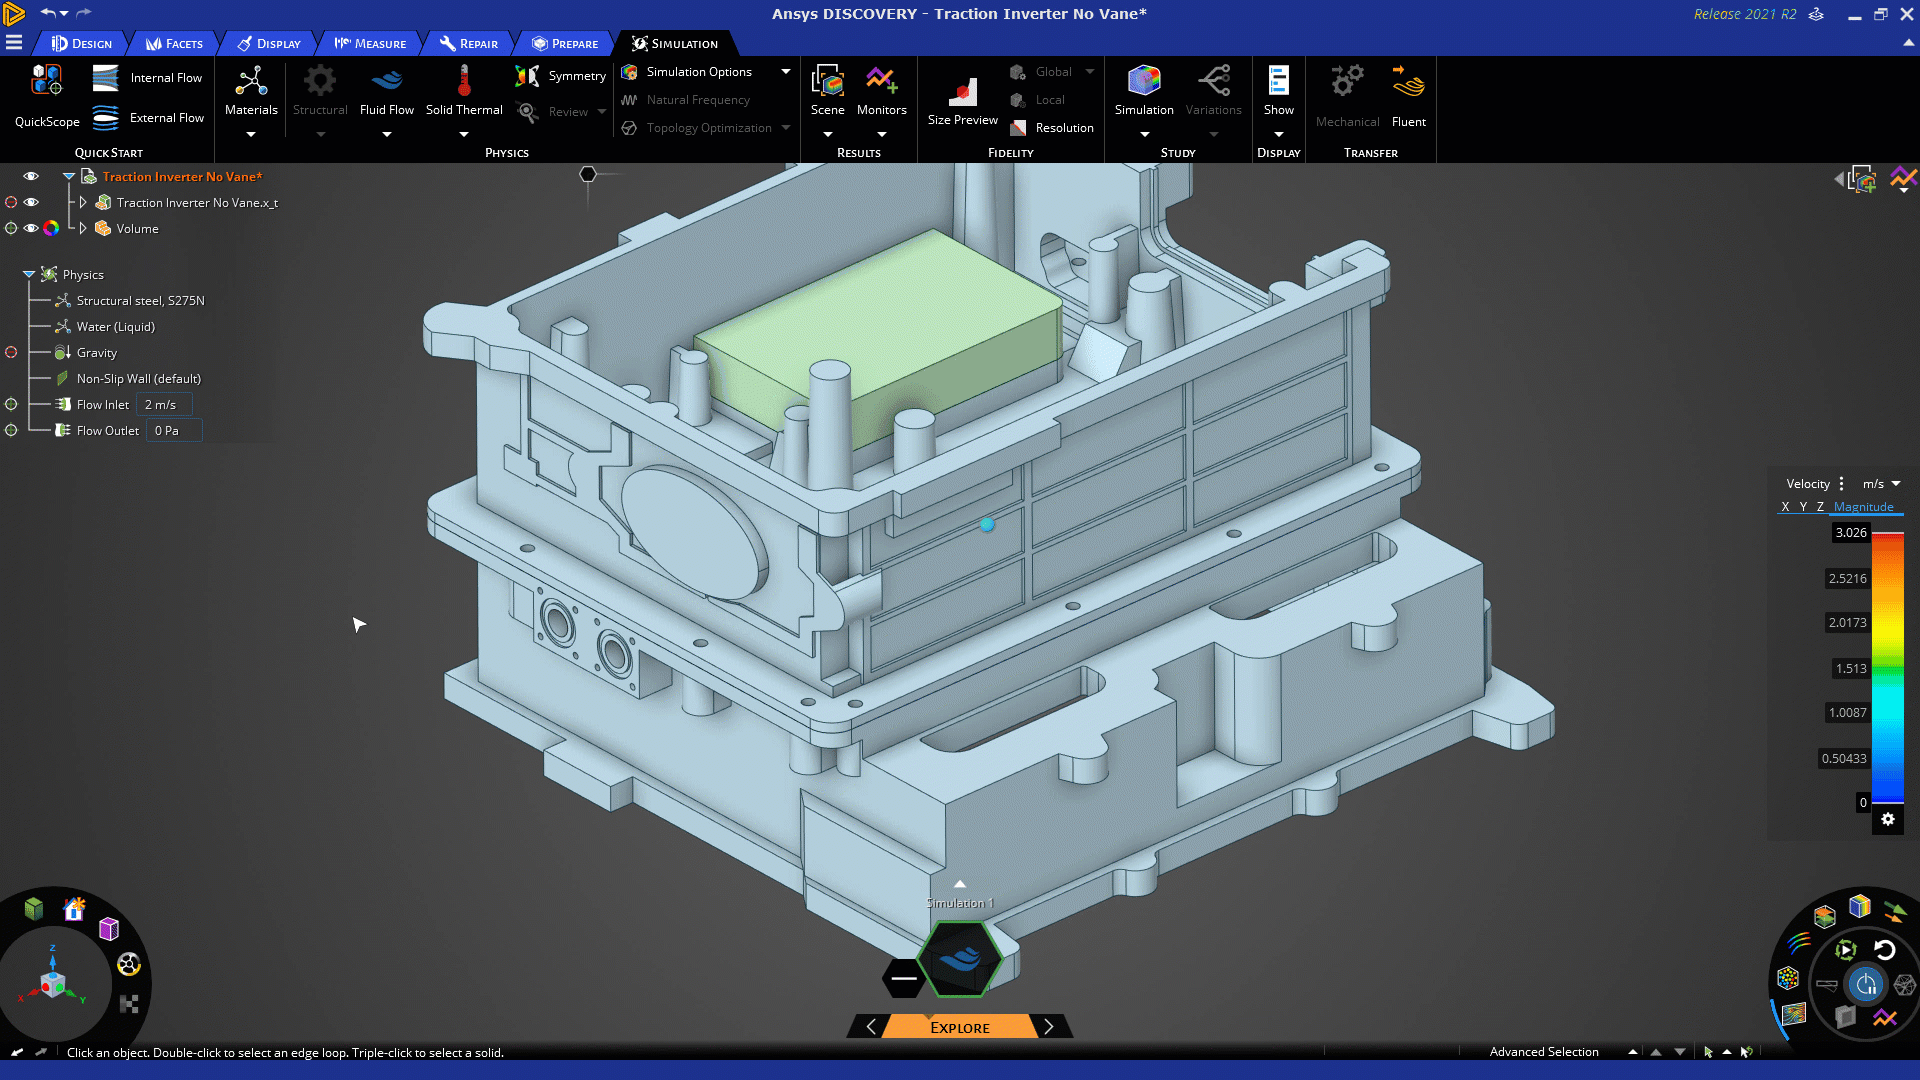The height and width of the screenshot is (1080, 1920).
Task: Hide Traction Inverter No Vane.x_t body
Action: [31, 203]
